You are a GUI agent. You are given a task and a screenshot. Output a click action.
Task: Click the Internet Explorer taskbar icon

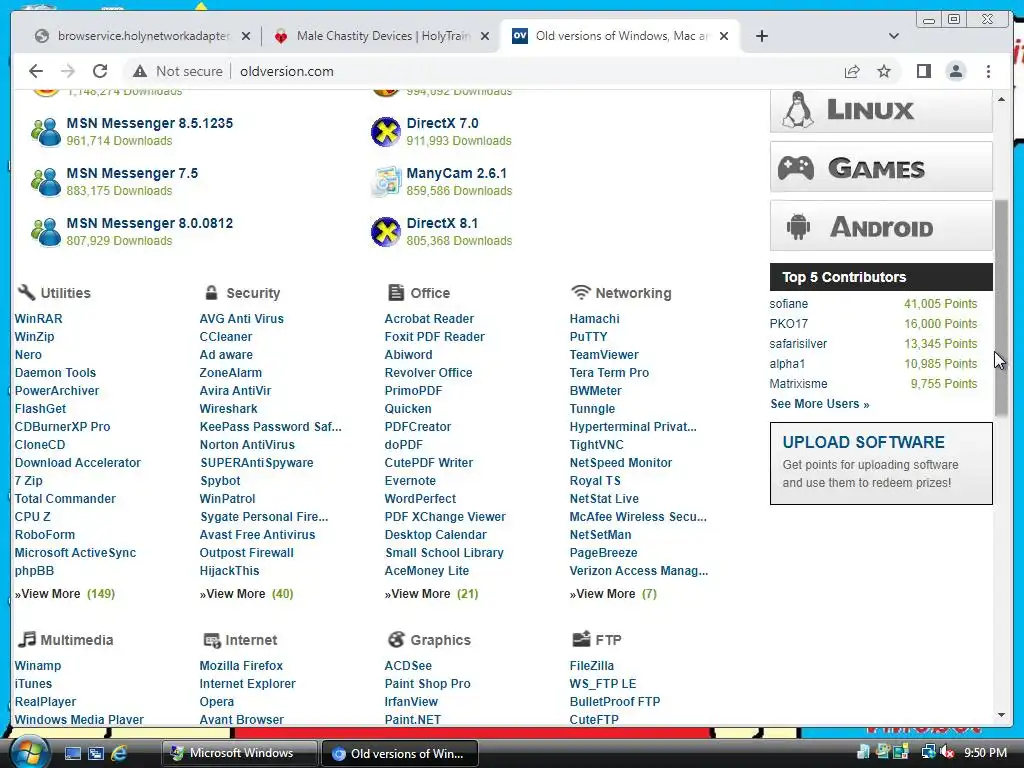[119, 753]
